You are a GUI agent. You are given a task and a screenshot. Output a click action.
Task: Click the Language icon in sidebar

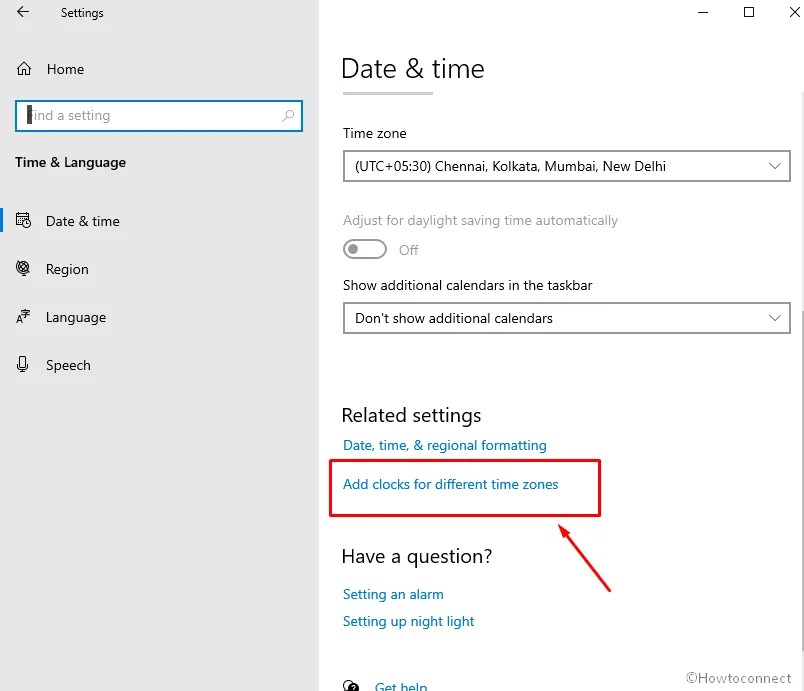pyautogui.click(x=22, y=317)
